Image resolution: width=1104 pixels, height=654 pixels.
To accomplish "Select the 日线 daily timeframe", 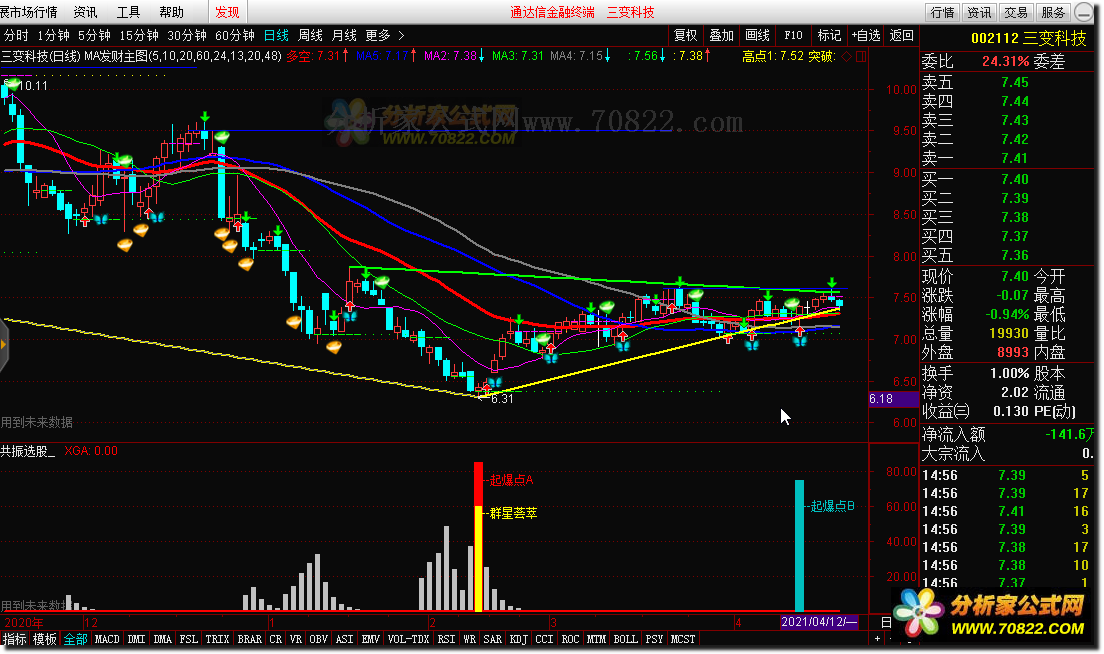I will pyautogui.click(x=276, y=35).
